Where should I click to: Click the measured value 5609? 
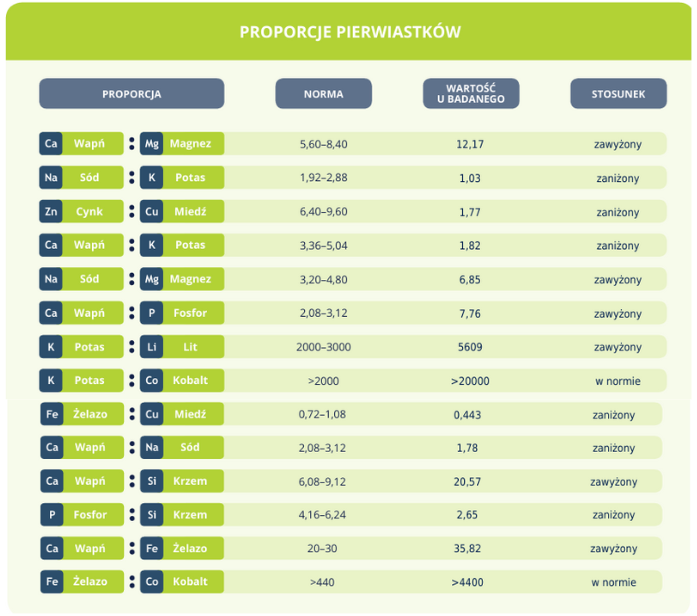470,347
